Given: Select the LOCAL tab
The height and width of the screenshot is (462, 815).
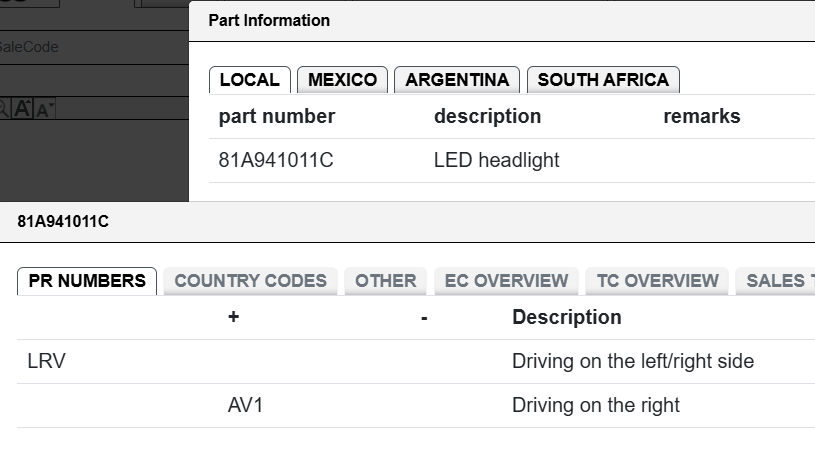Looking at the screenshot, I should [249, 80].
